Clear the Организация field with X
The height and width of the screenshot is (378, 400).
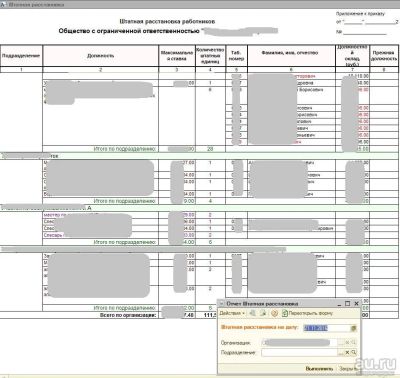347,342
